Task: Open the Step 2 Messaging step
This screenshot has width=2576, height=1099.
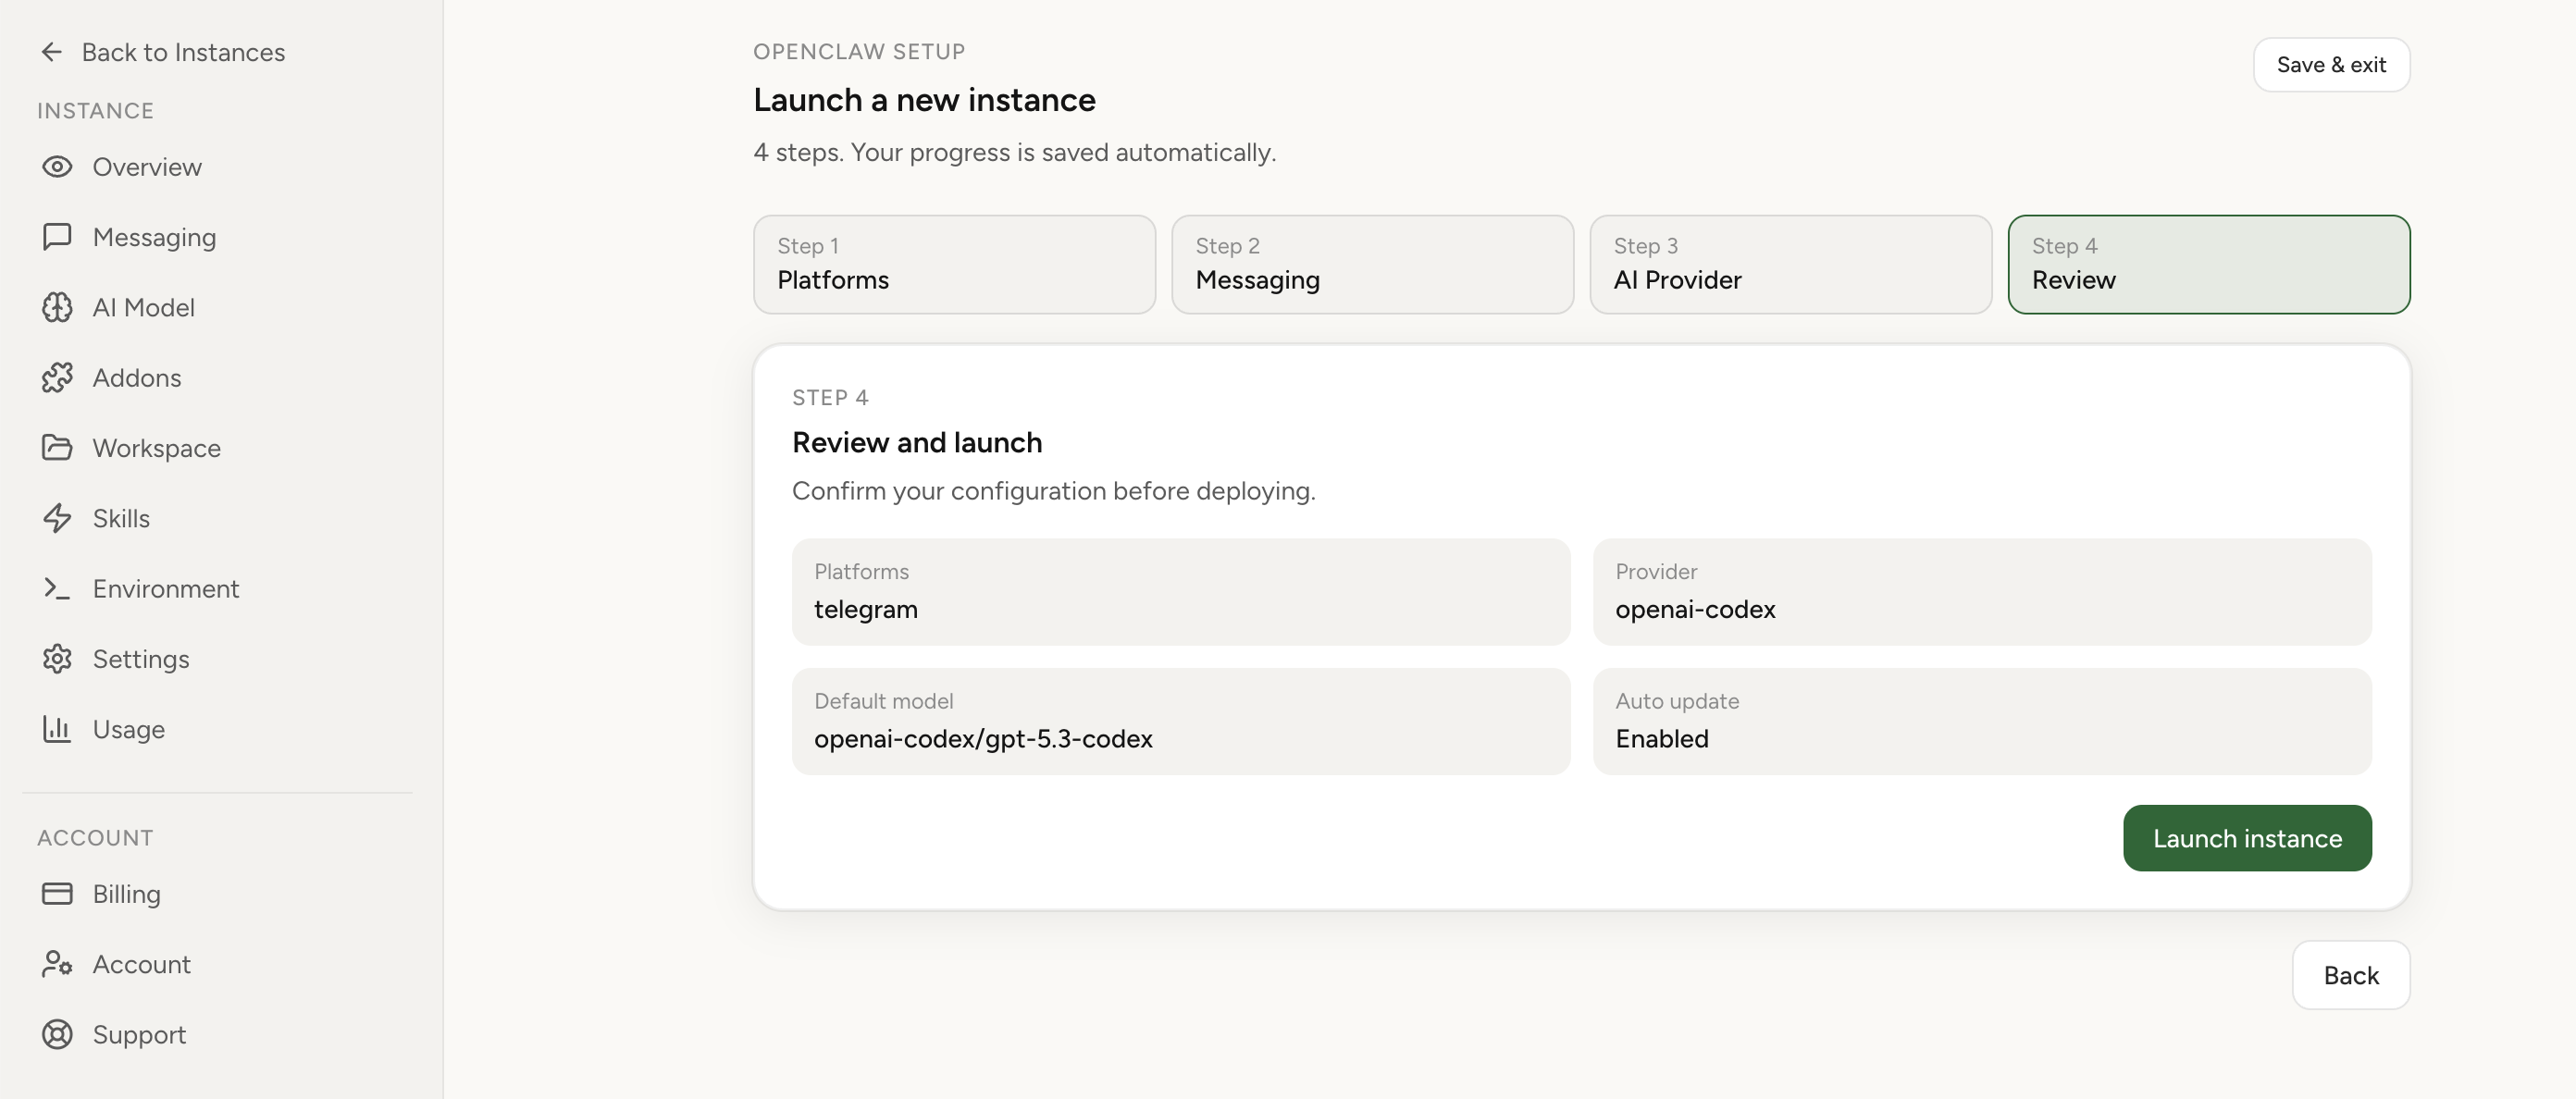Action: (x=1371, y=264)
